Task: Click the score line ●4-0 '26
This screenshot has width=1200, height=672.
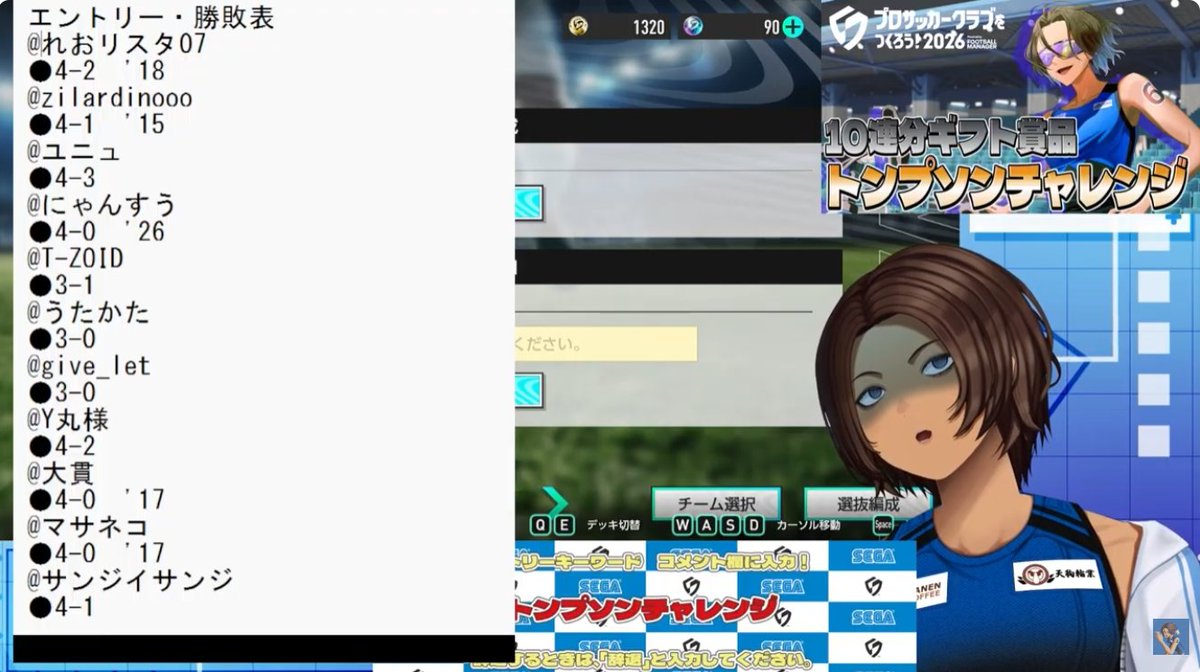Action: pyautogui.click(x=97, y=232)
